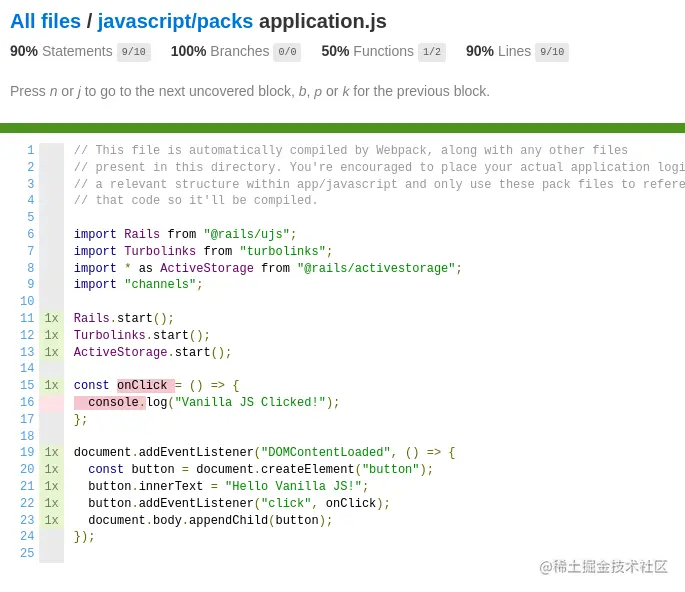This screenshot has height=592, width=685.
Task: Click line number 22 in the gutter
Action: (x=27, y=503)
